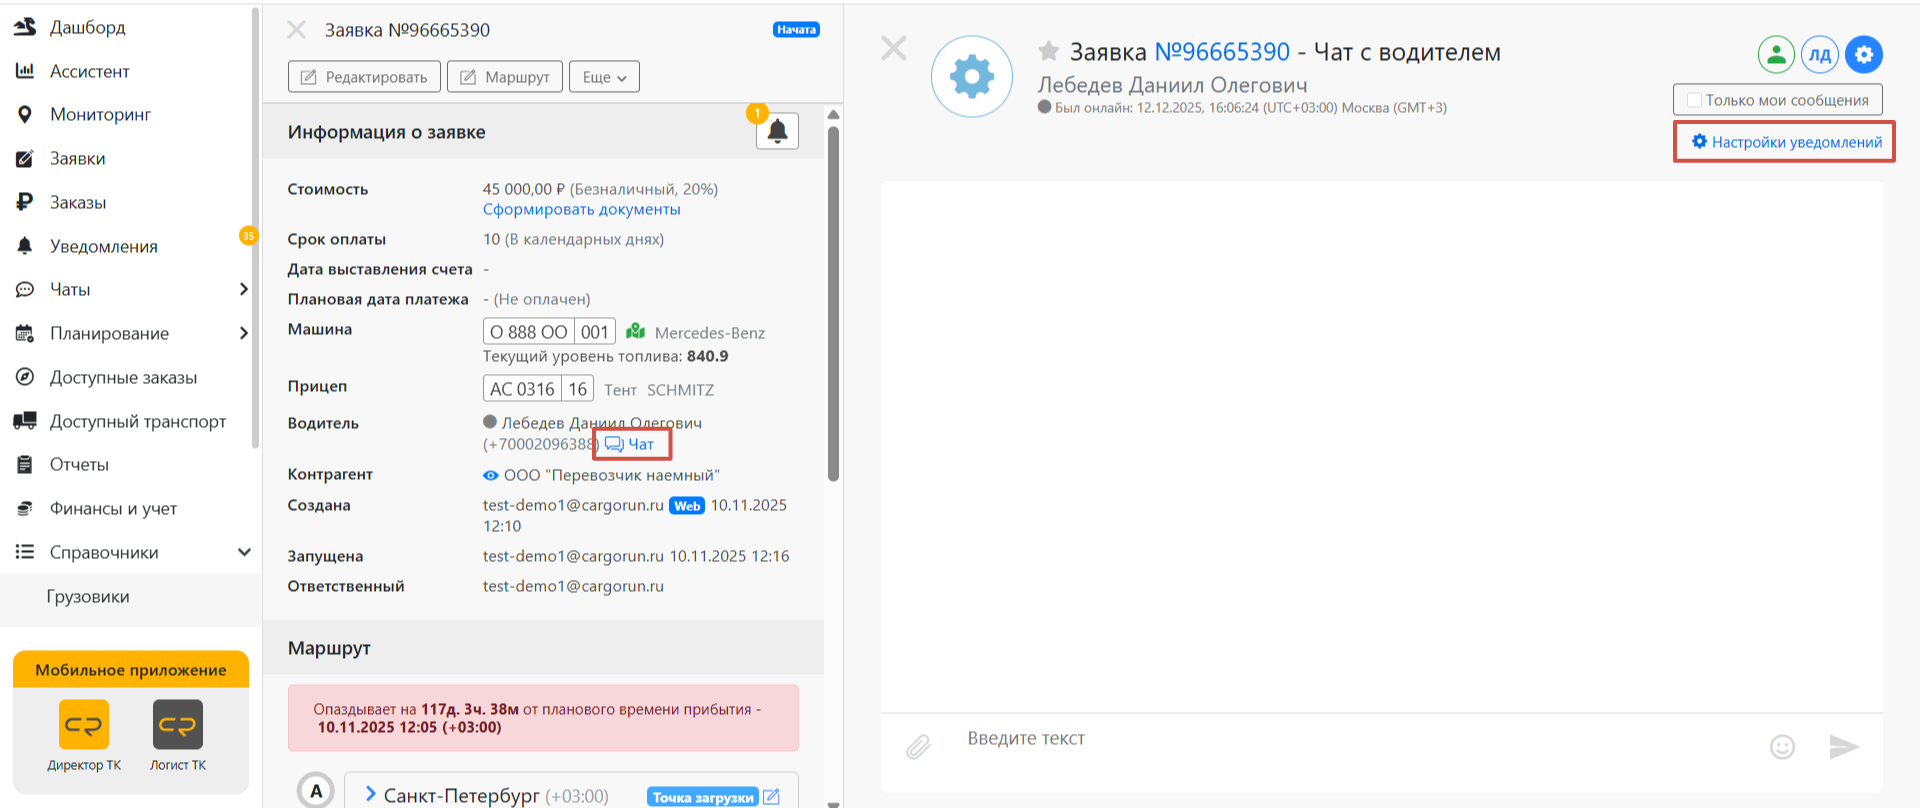Go to Мониторинг page
This screenshot has height=808, width=1920.
(101, 114)
